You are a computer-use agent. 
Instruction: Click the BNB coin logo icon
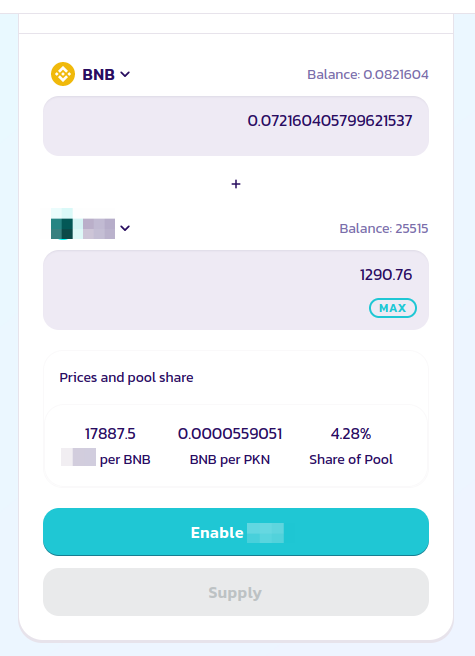[63, 74]
